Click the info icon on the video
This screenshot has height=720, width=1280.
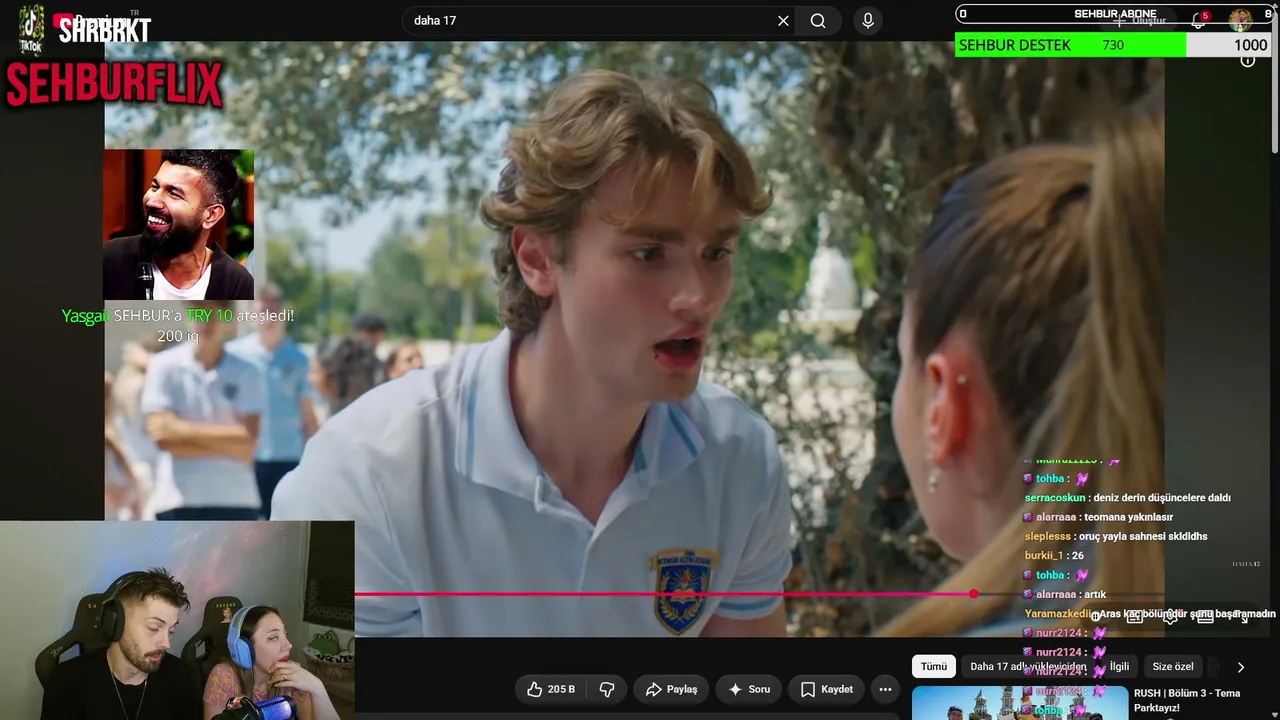click(x=1248, y=60)
